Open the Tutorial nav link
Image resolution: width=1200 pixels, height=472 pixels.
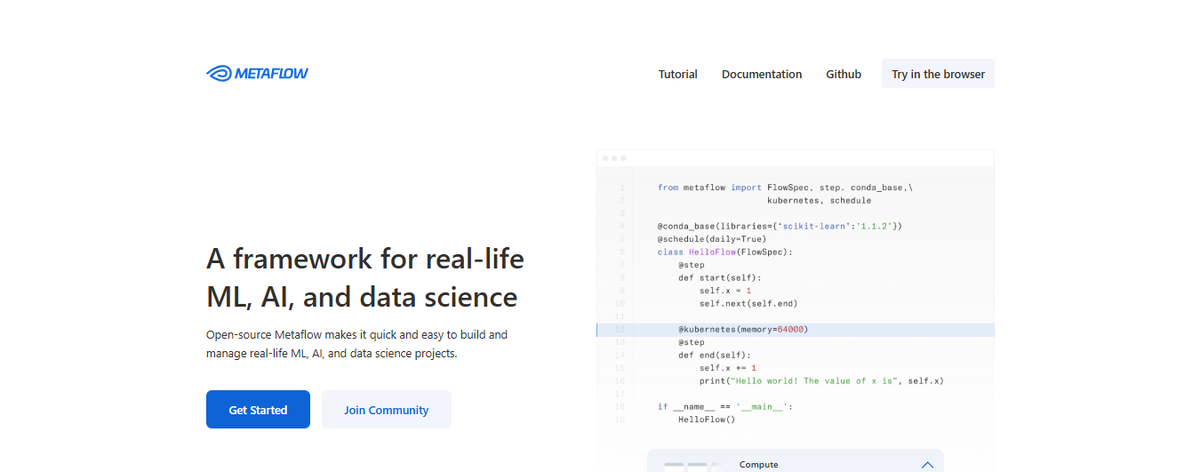(x=678, y=74)
